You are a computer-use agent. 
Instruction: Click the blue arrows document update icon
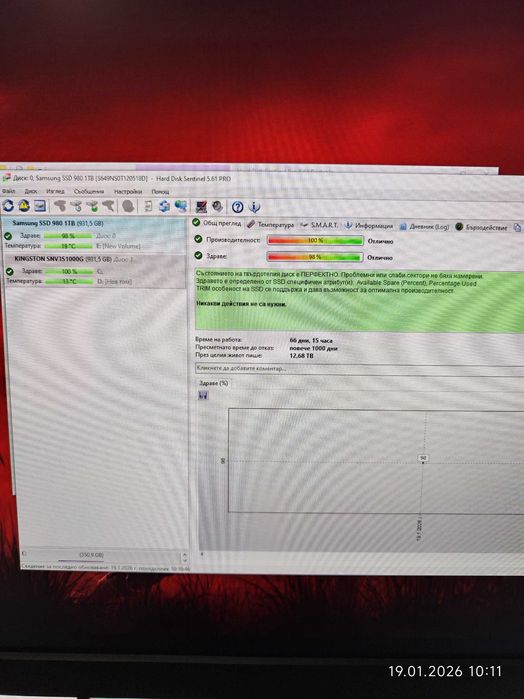coord(165,206)
